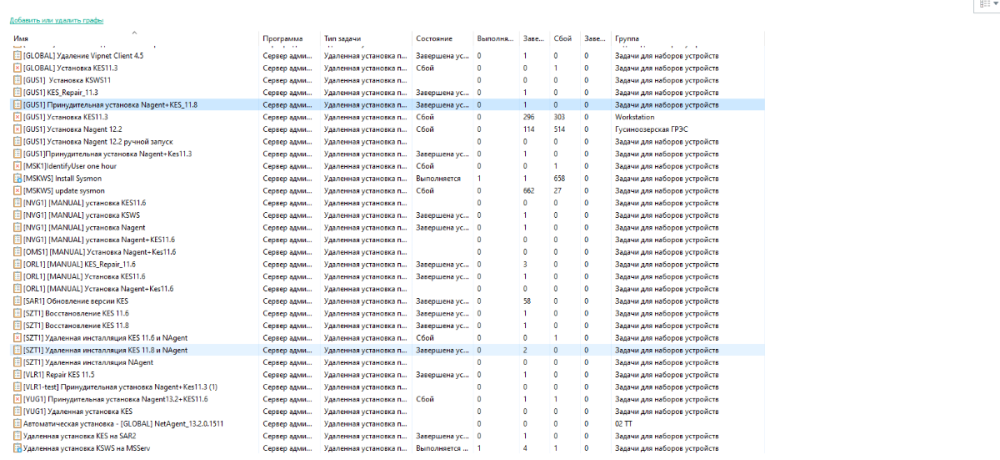The height and width of the screenshot is (460, 1000).
Task: Select 'Удаленная установка KSWS на MSServ' task name
Action: tap(87, 449)
